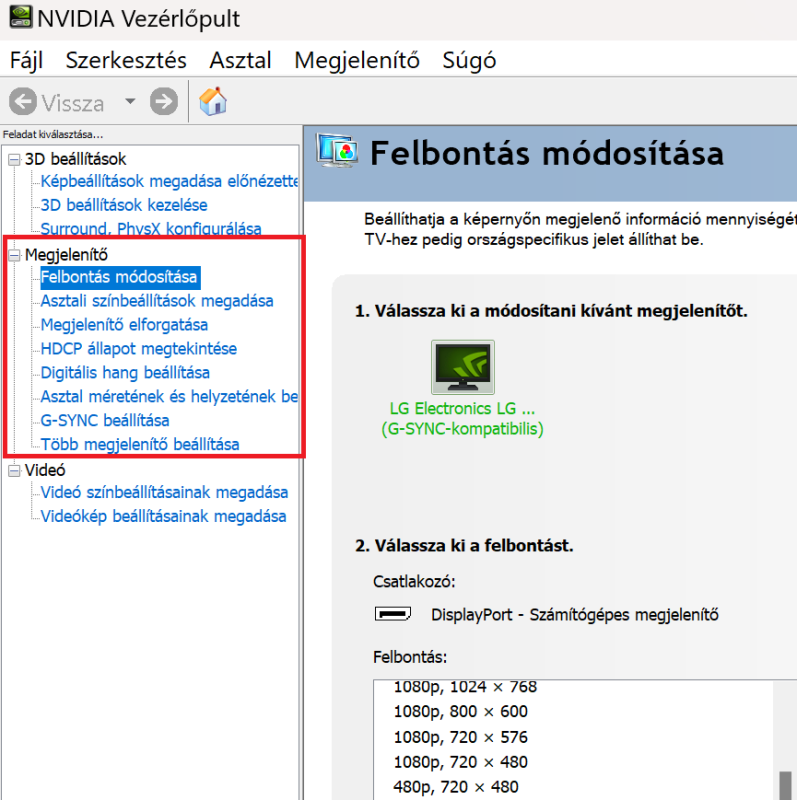Image resolution: width=797 pixels, height=800 pixels.
Task: Open Asztal méretének és helyzetének beállítása
Action: (169, 396)
